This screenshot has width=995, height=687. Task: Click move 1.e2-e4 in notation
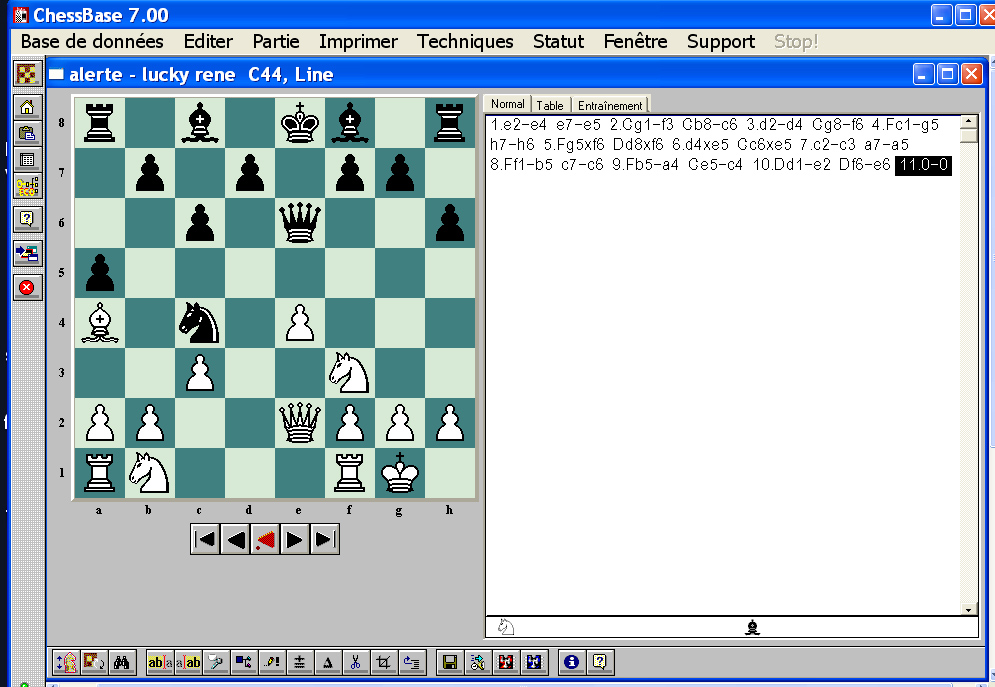[518, 125]
